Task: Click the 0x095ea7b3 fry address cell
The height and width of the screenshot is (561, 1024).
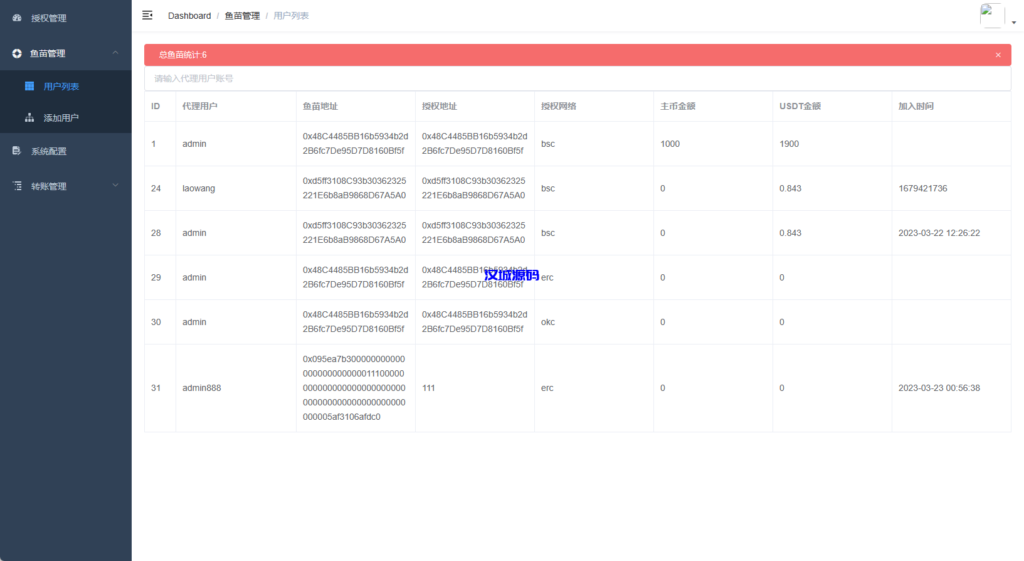Action: (x=354, y=388)
